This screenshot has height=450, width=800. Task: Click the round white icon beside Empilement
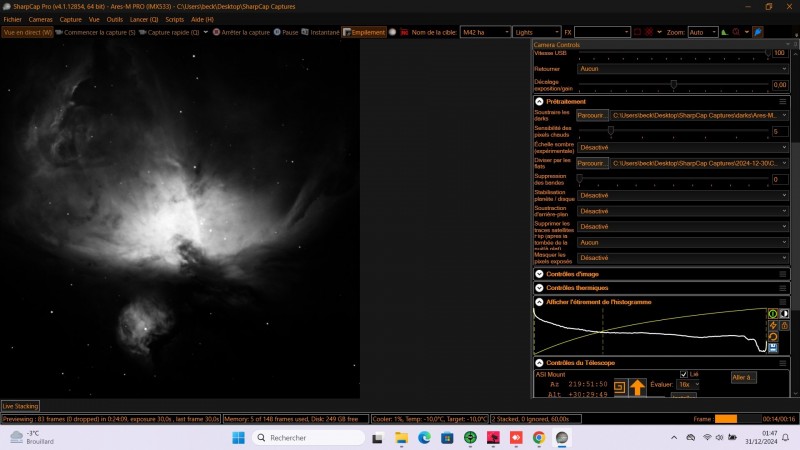392,32
